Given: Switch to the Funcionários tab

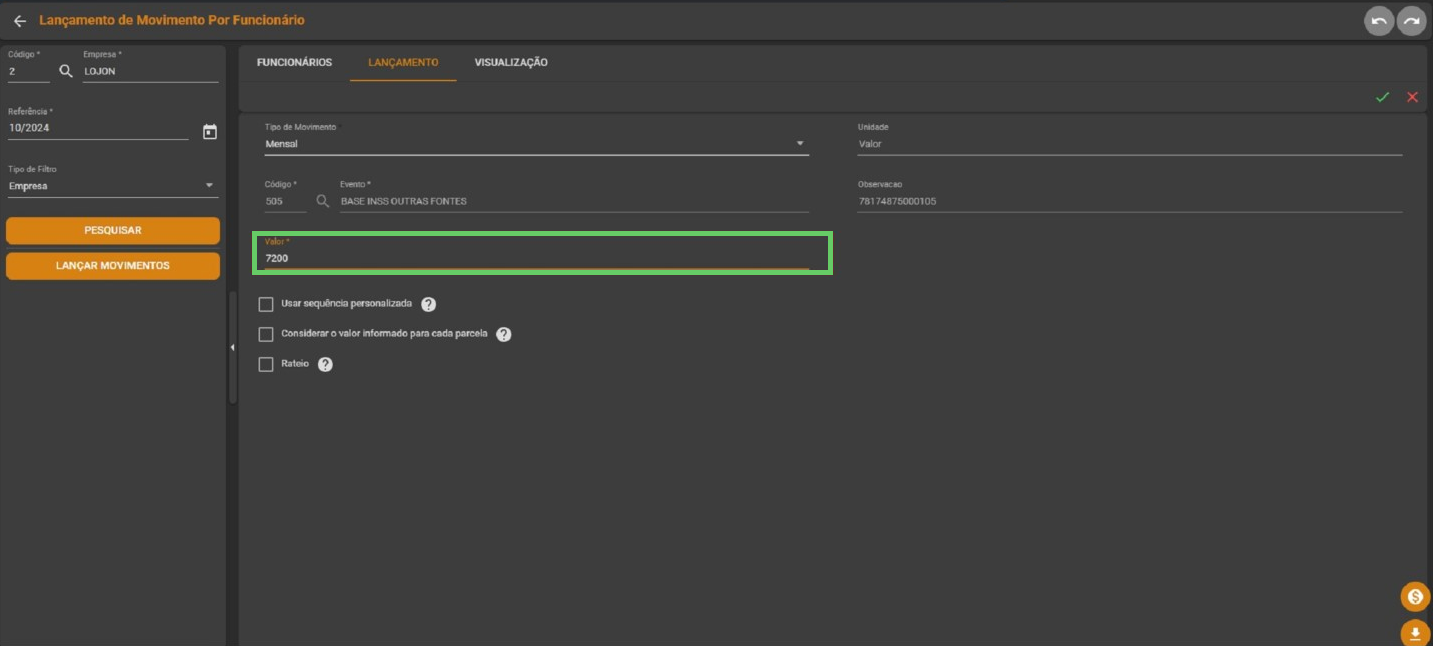Looking at the screenshot, I should click(294, 62).
